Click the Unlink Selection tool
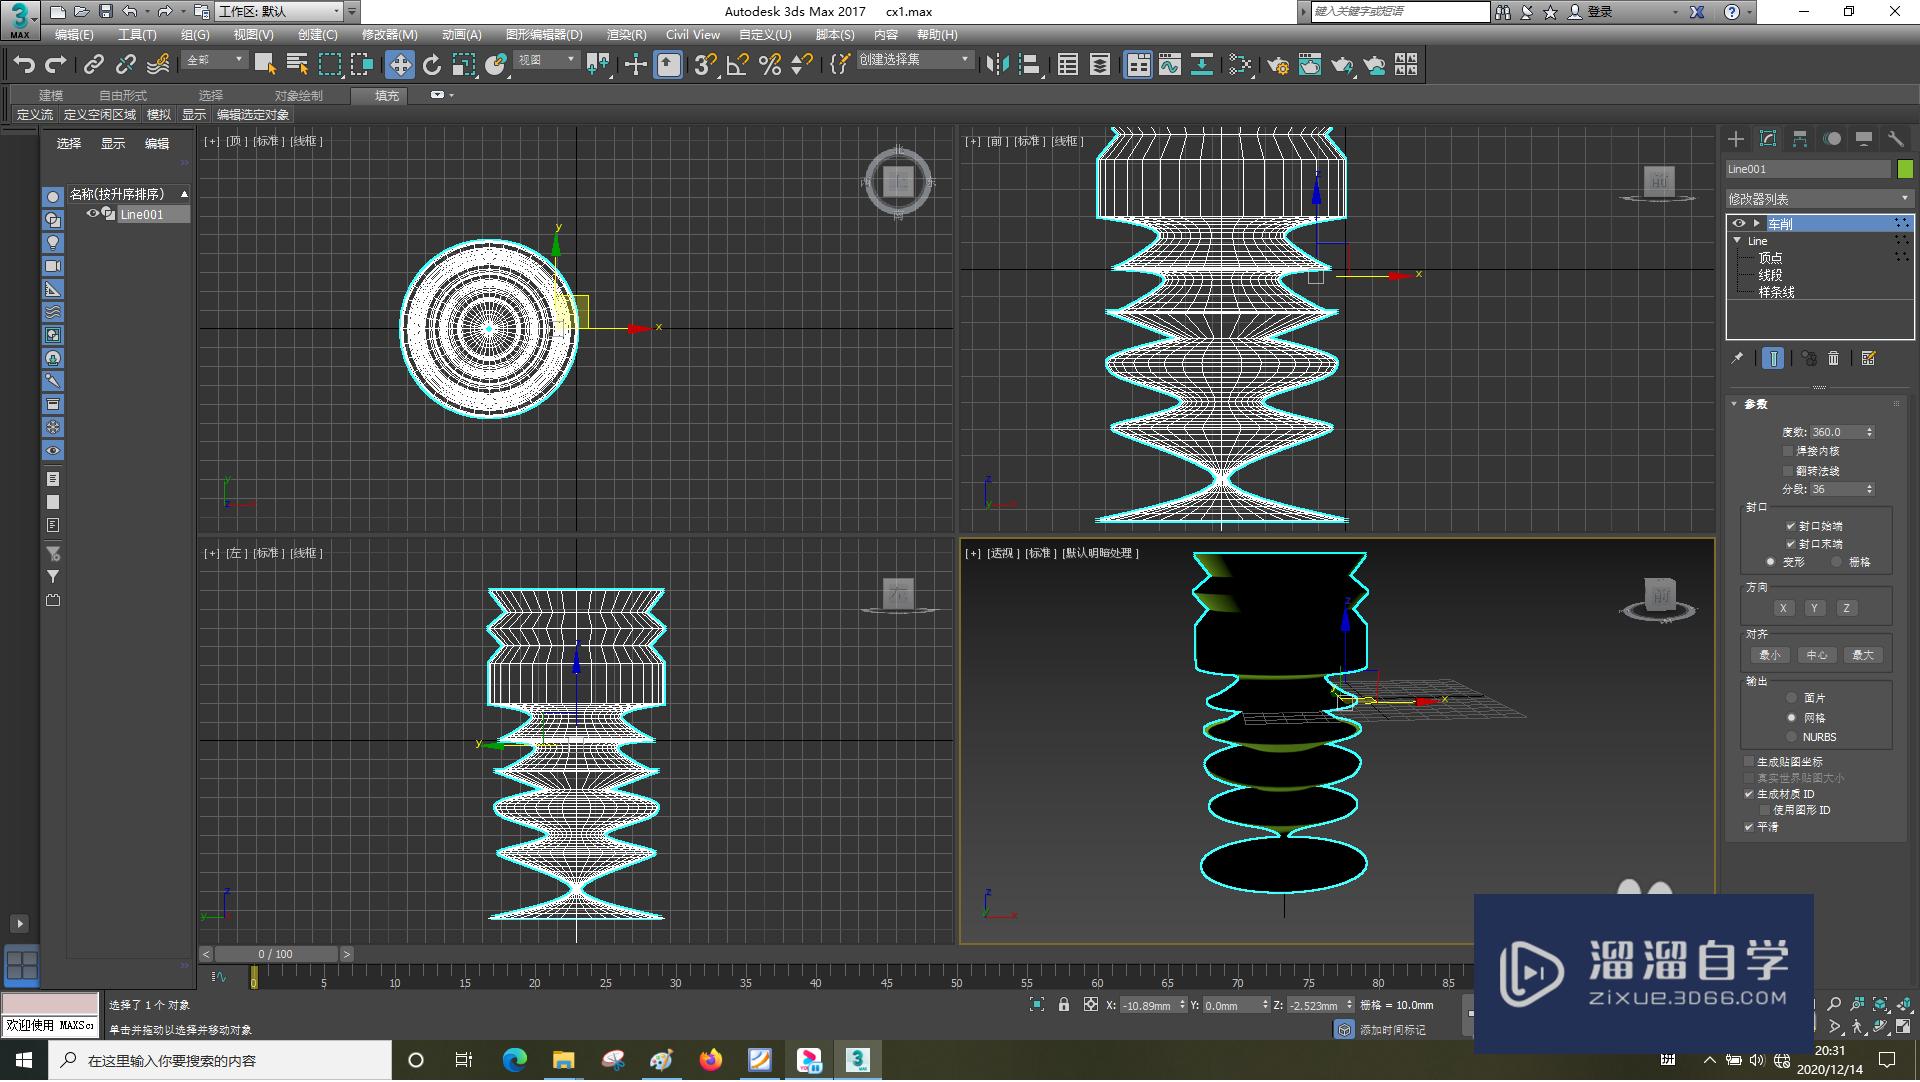1920x1082 pixels. coord(125,65)
